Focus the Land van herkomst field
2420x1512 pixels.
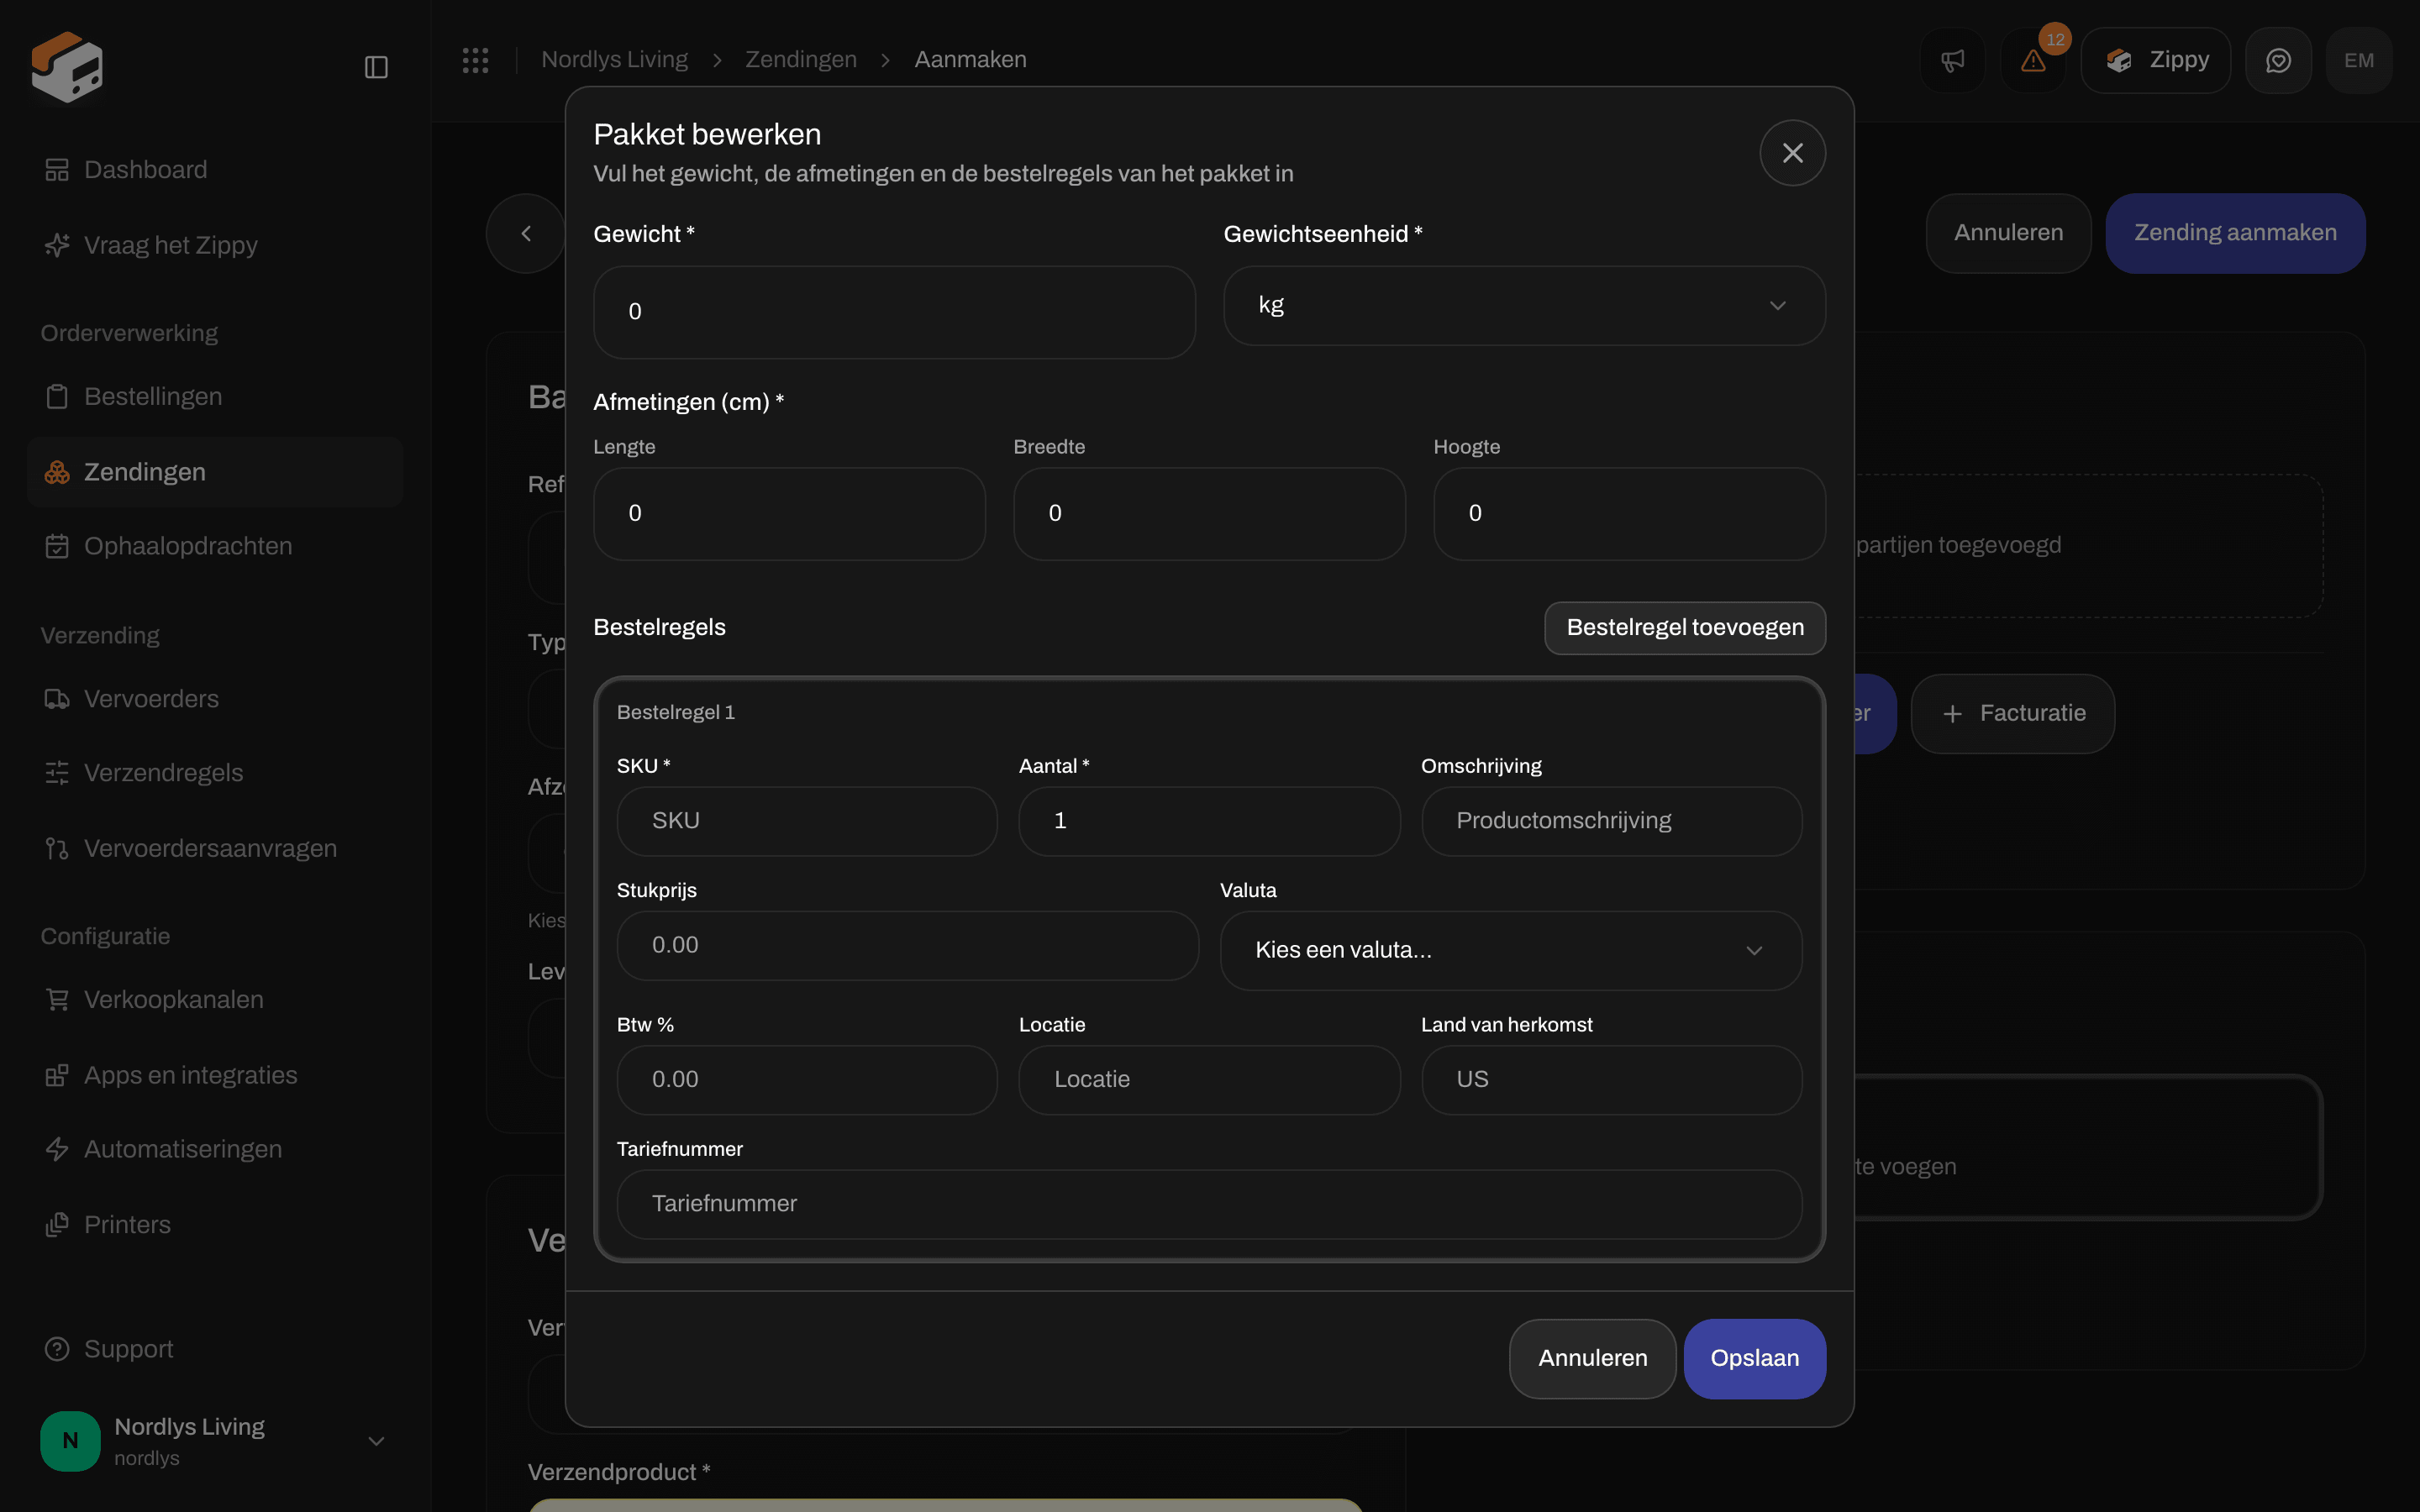click(1611, 1080)
